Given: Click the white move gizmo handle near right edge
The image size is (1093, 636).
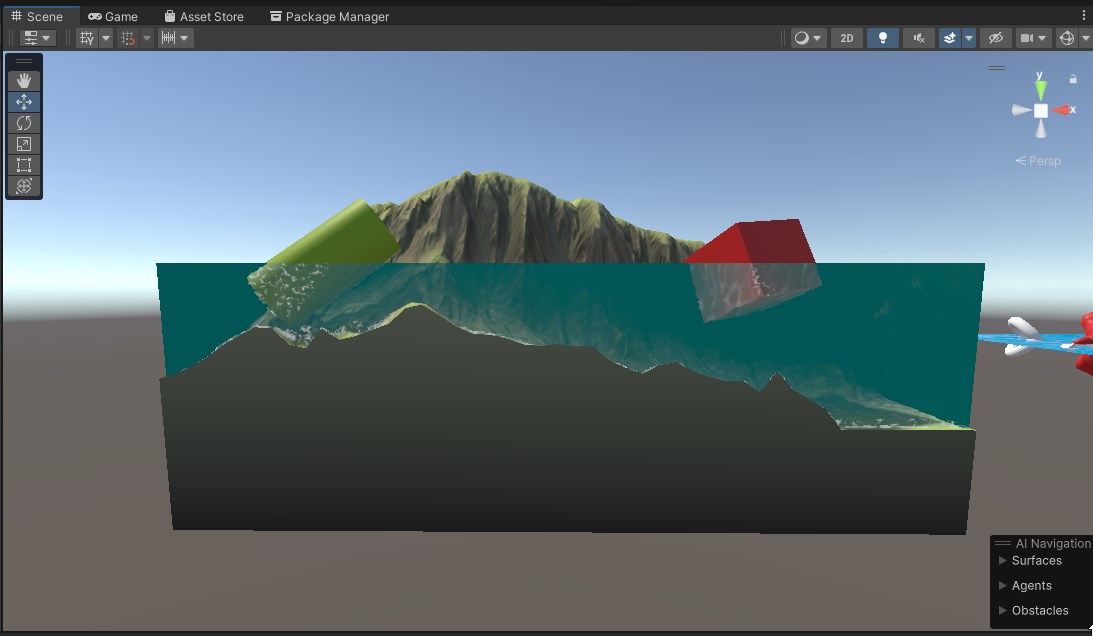Looking at the screenshot, I should (x=1022, y=336).
